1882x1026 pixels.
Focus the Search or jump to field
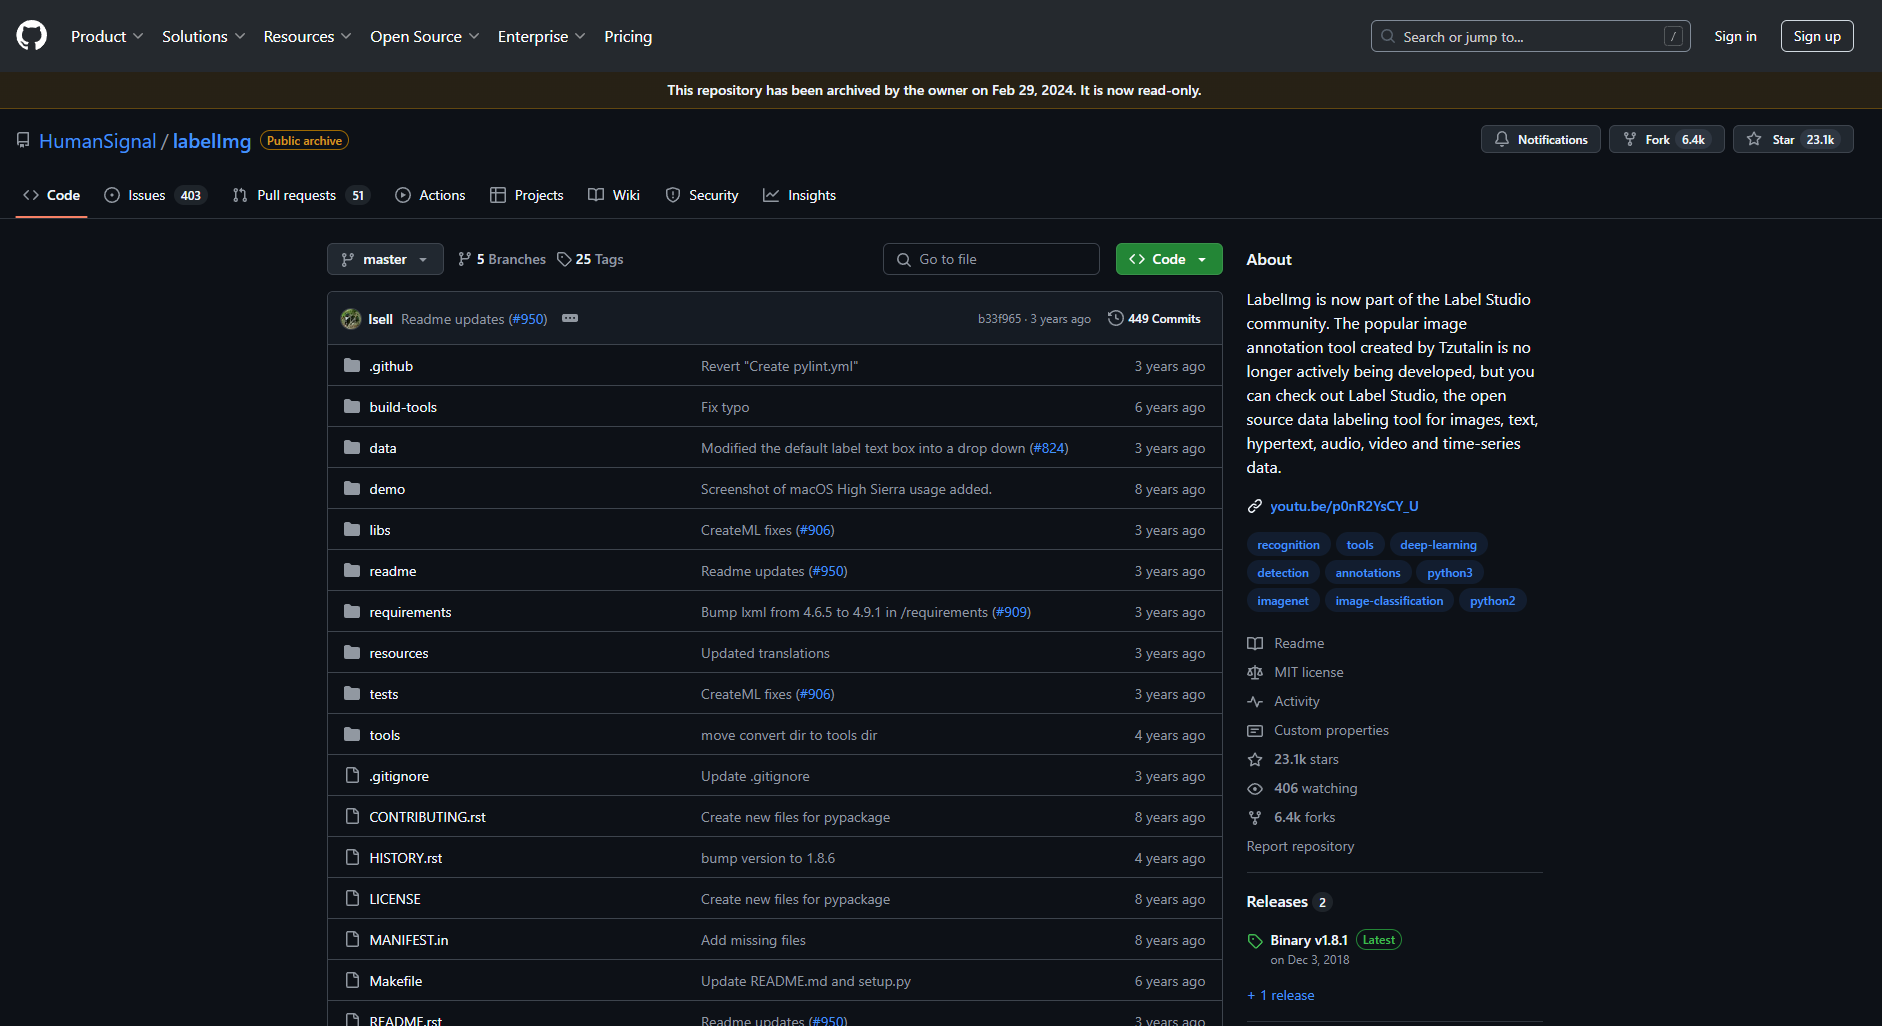(1530, 36)
